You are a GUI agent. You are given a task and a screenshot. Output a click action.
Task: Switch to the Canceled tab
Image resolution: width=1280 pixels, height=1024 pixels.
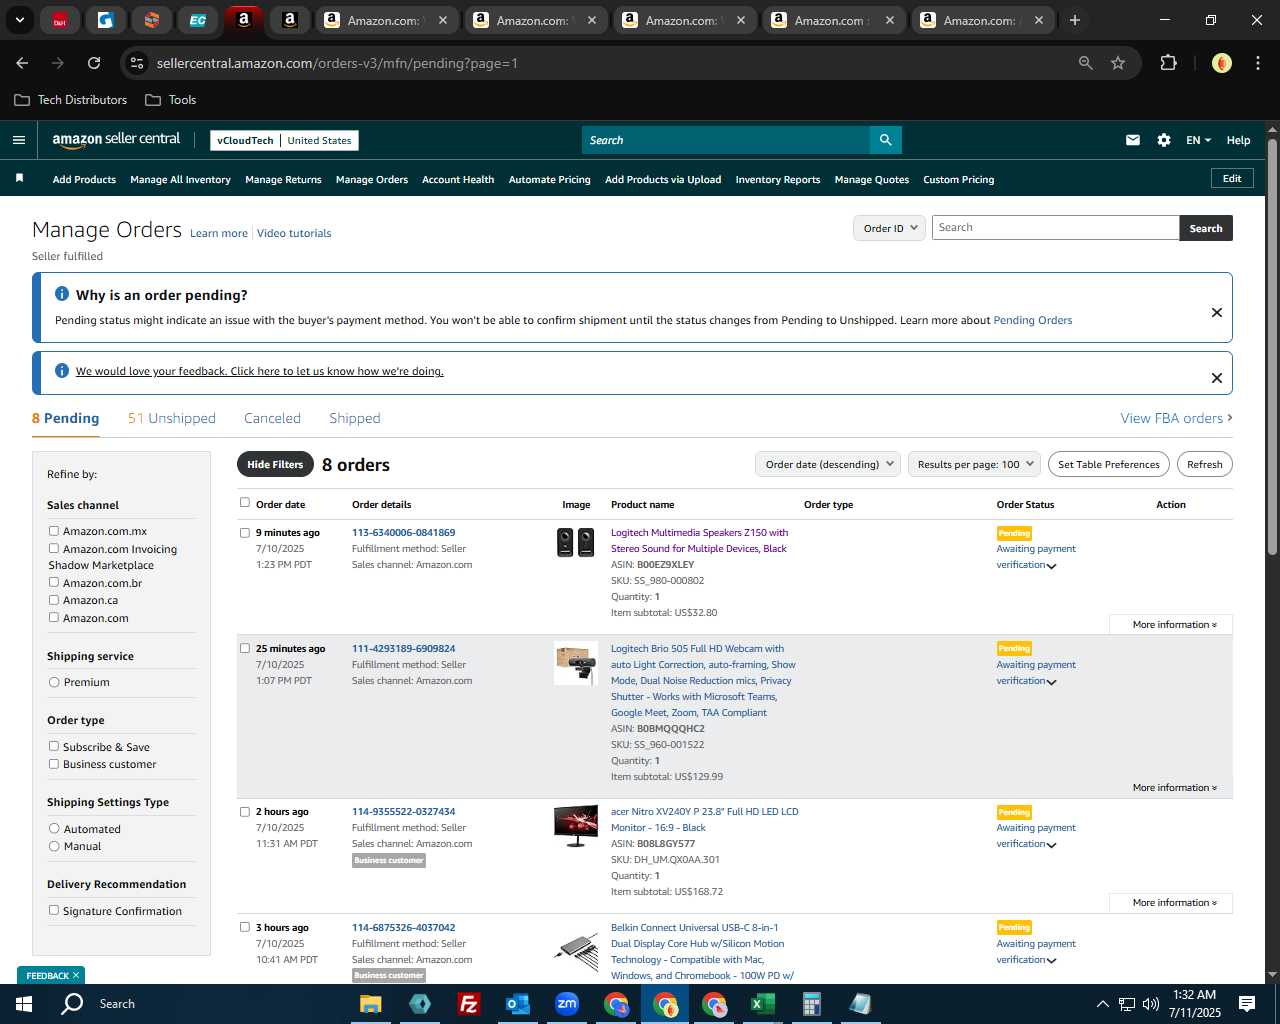(272, 418)
